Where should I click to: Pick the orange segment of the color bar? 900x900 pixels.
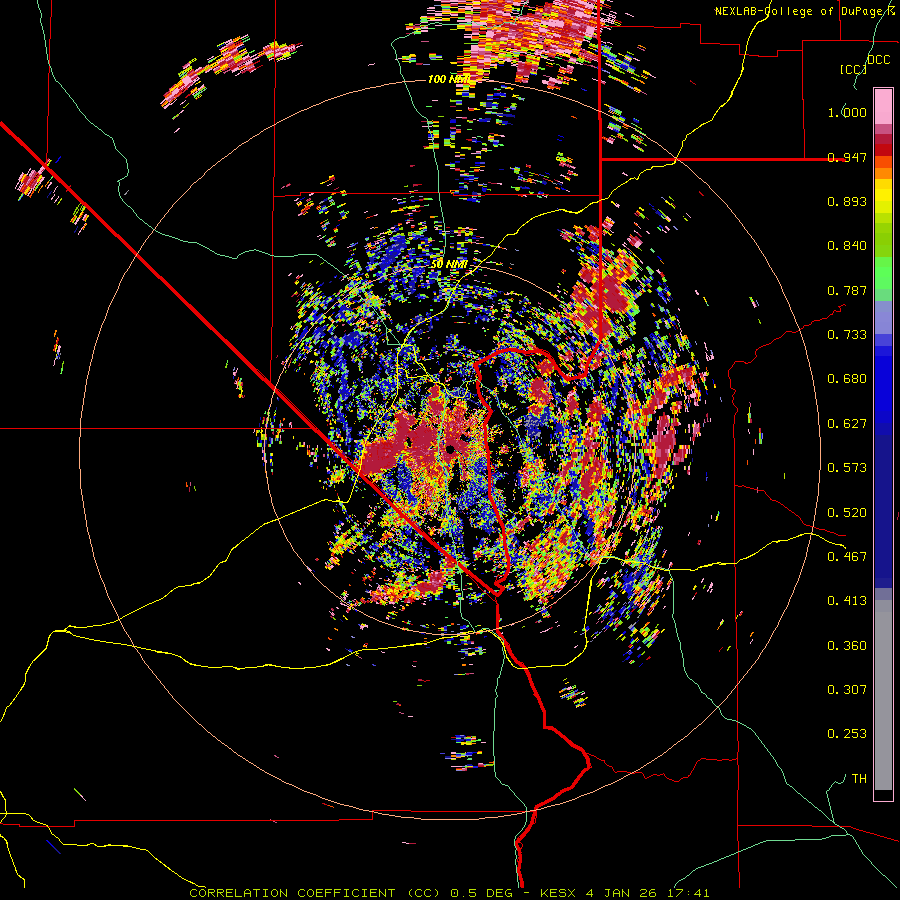click(883, 173)
